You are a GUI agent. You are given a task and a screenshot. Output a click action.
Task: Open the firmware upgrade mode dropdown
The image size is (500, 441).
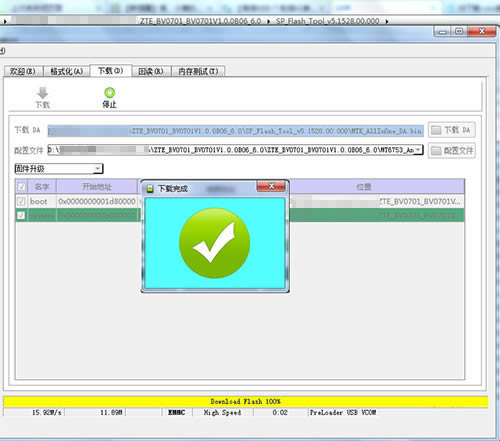click(59, 169)
